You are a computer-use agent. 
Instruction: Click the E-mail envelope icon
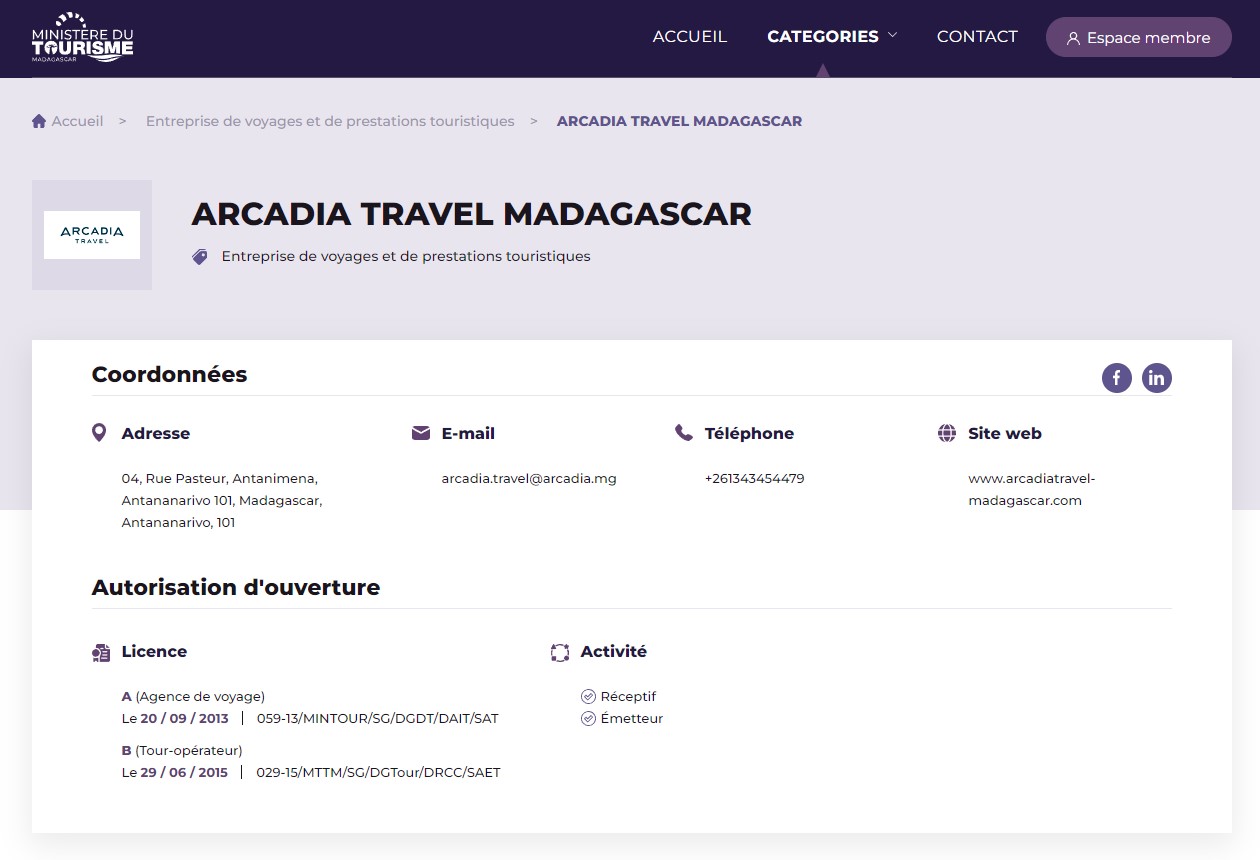(421, 433)
